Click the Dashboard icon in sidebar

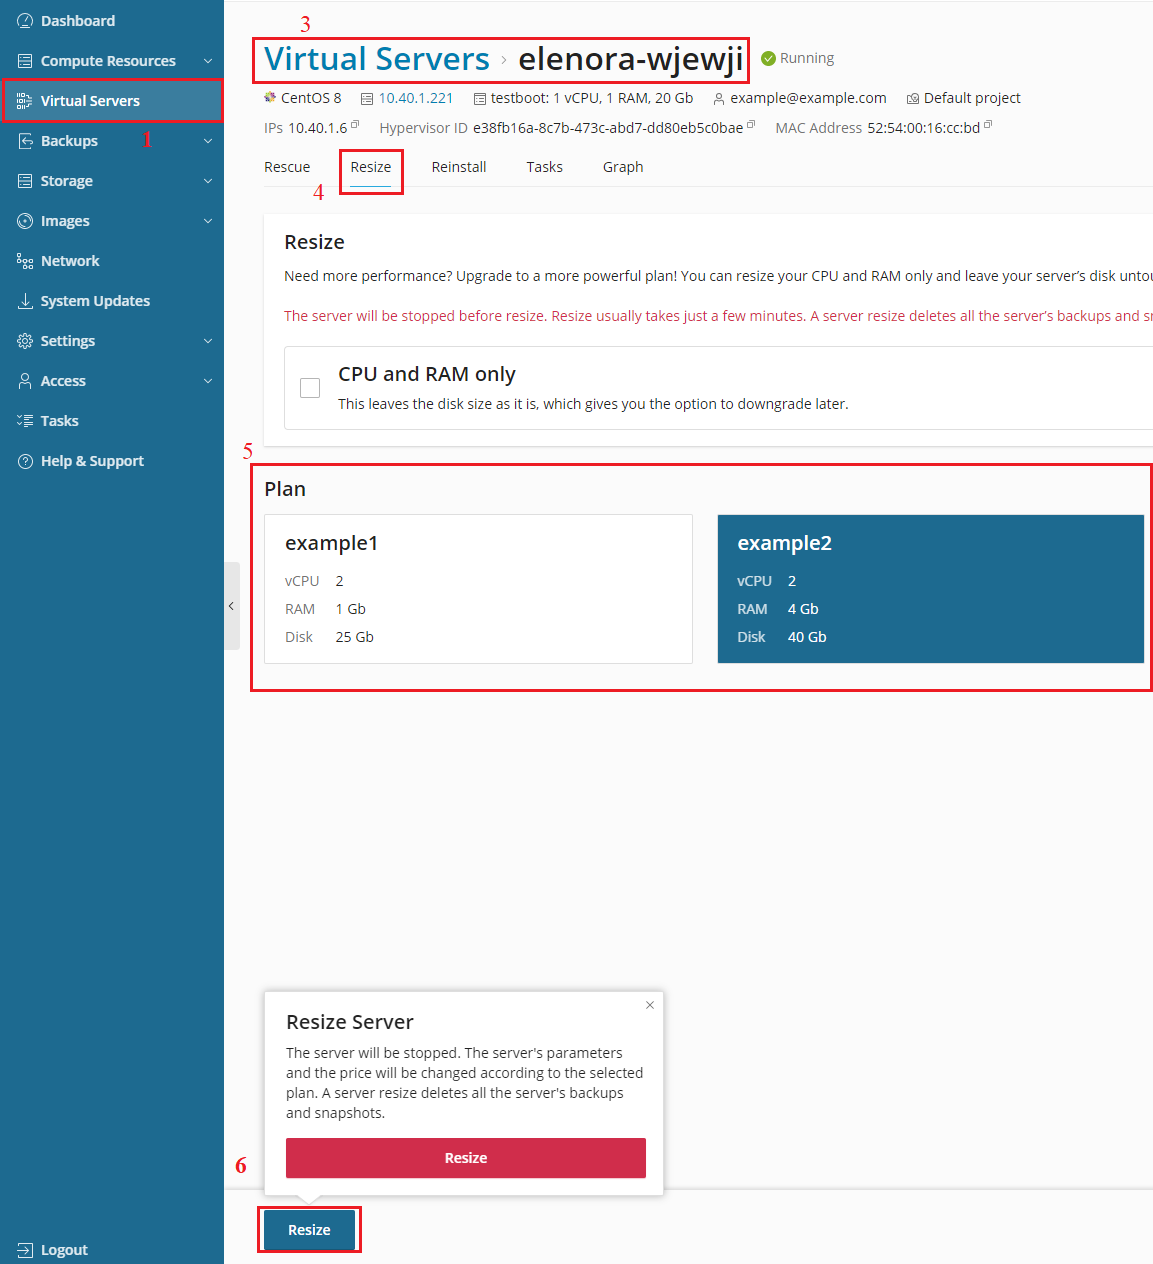pos(25,21)
